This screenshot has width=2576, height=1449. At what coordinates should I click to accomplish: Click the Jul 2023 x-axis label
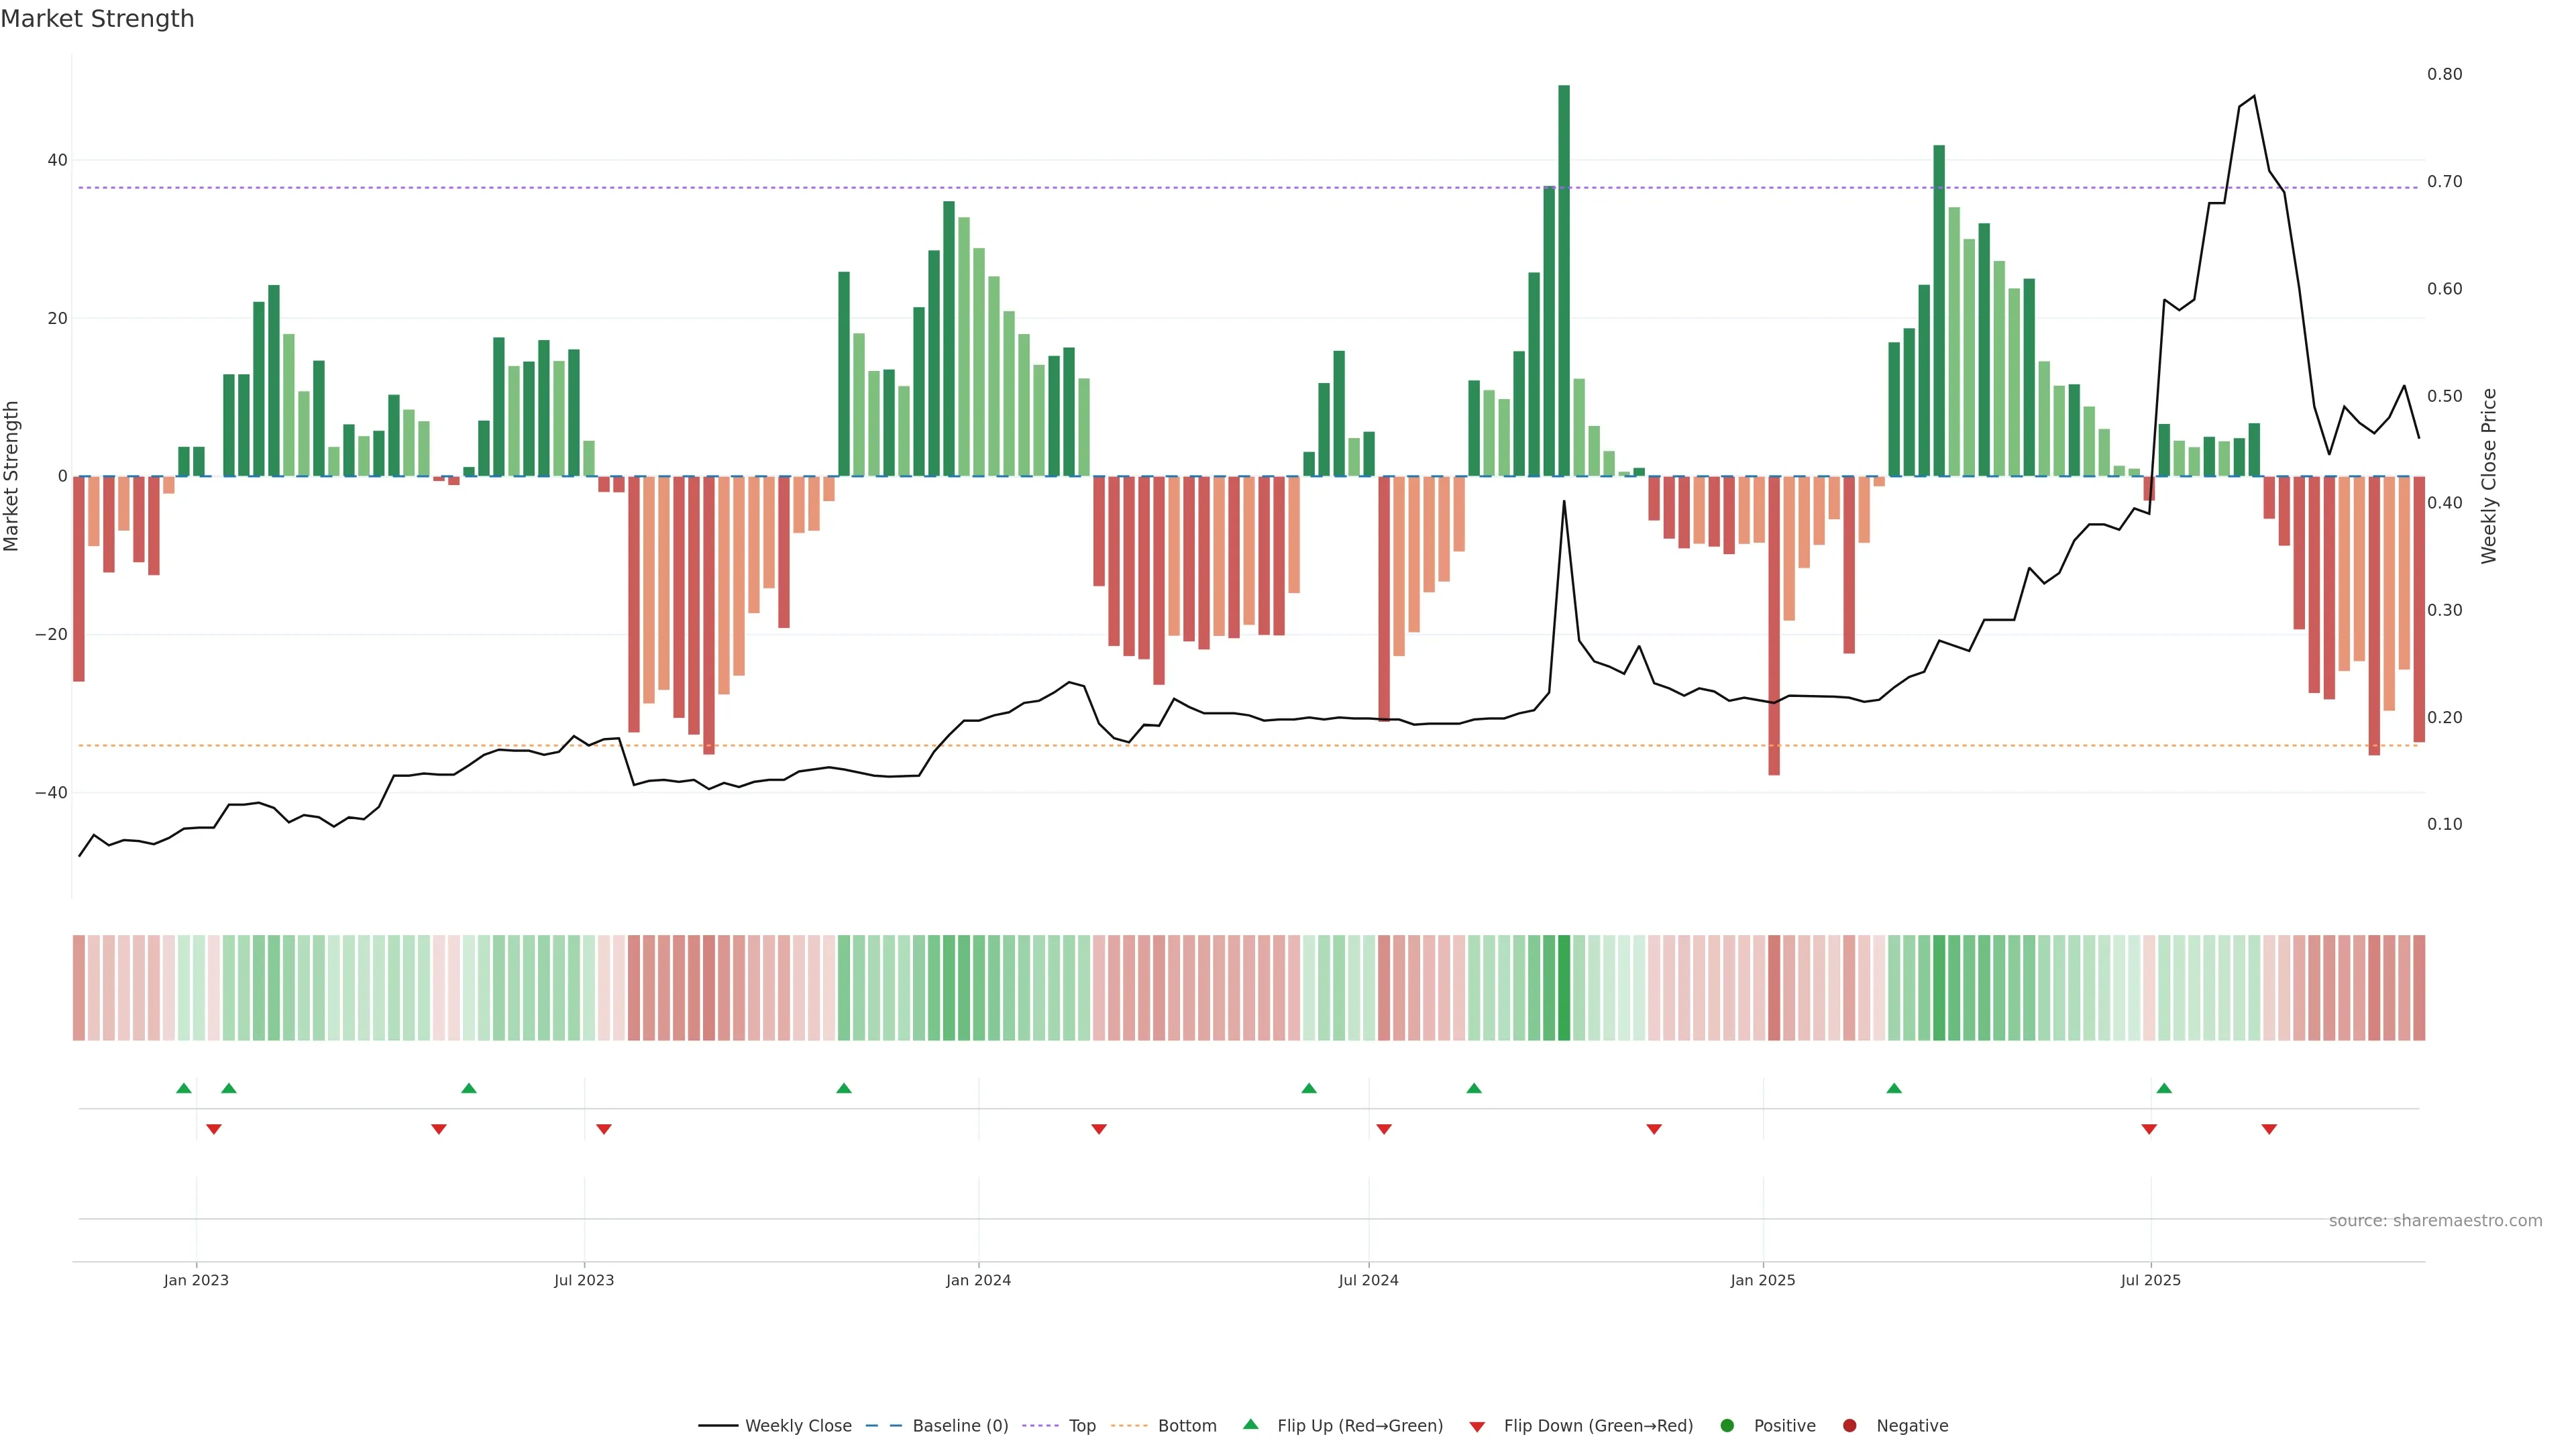tap(584, 1280)
